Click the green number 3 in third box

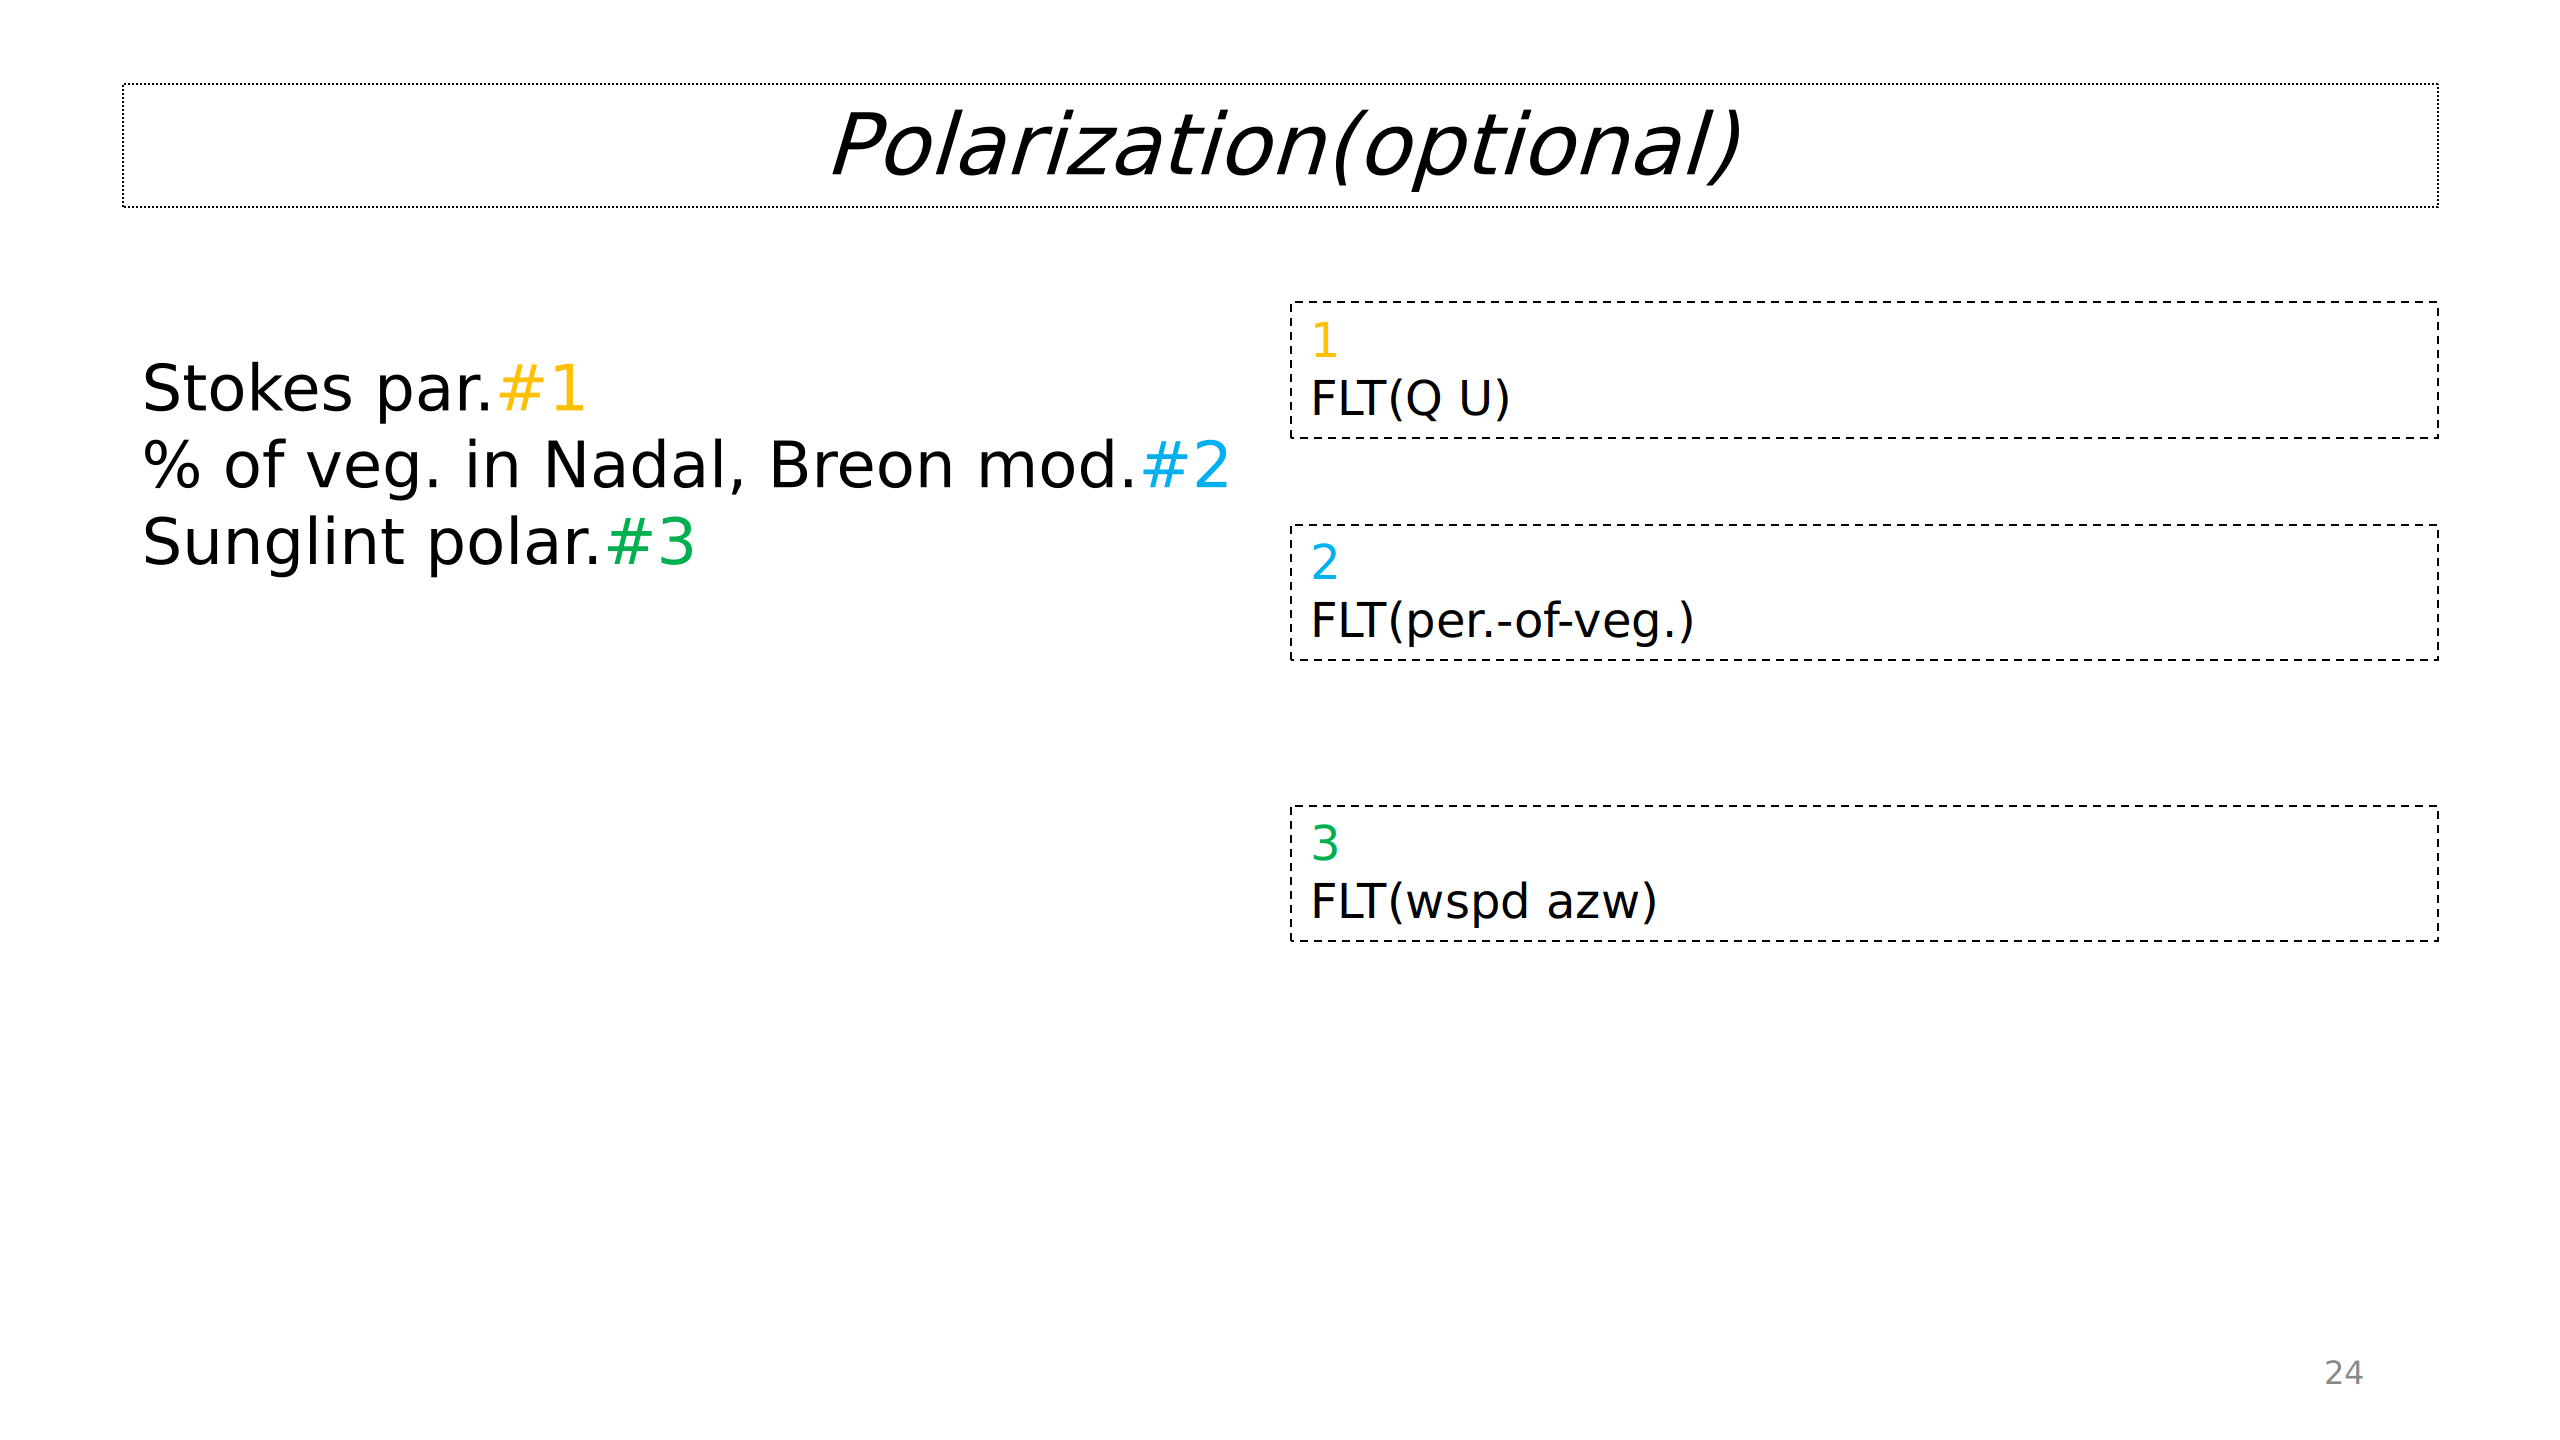[1324, 843]
